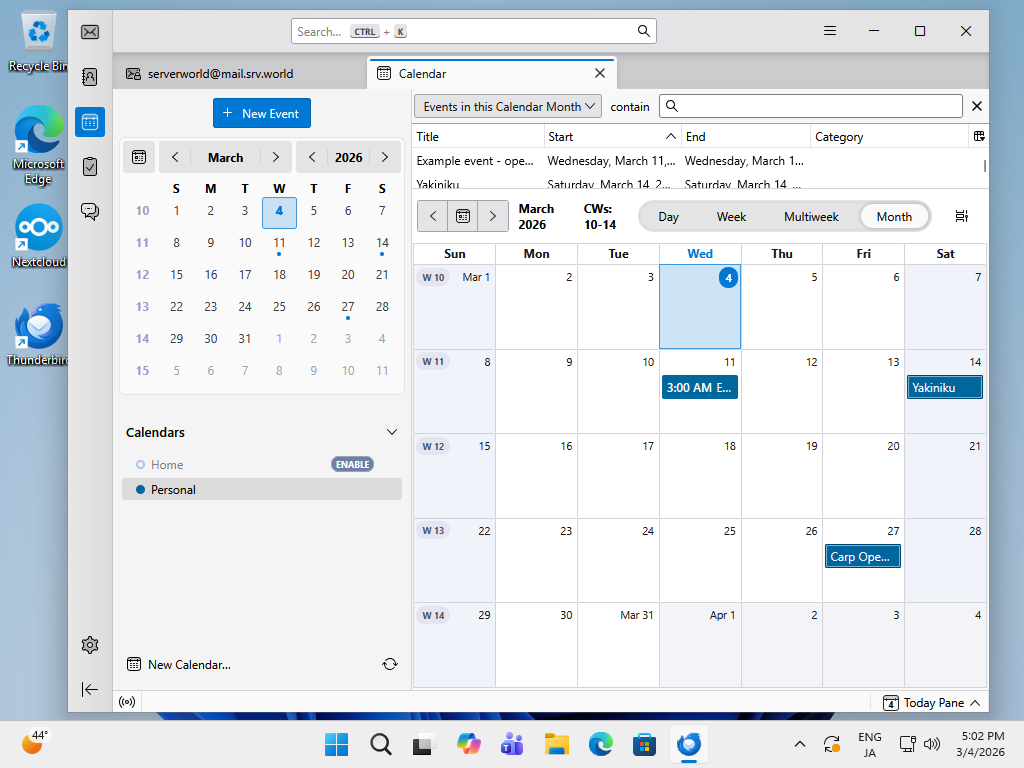Click the March month label in mini calendar

(x=225, y=157)
